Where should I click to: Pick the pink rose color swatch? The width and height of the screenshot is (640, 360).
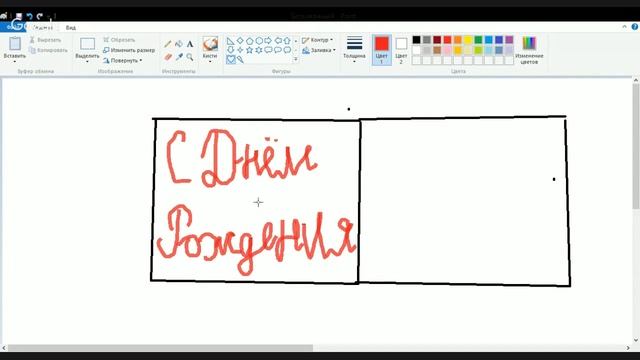tap(447, 50)
